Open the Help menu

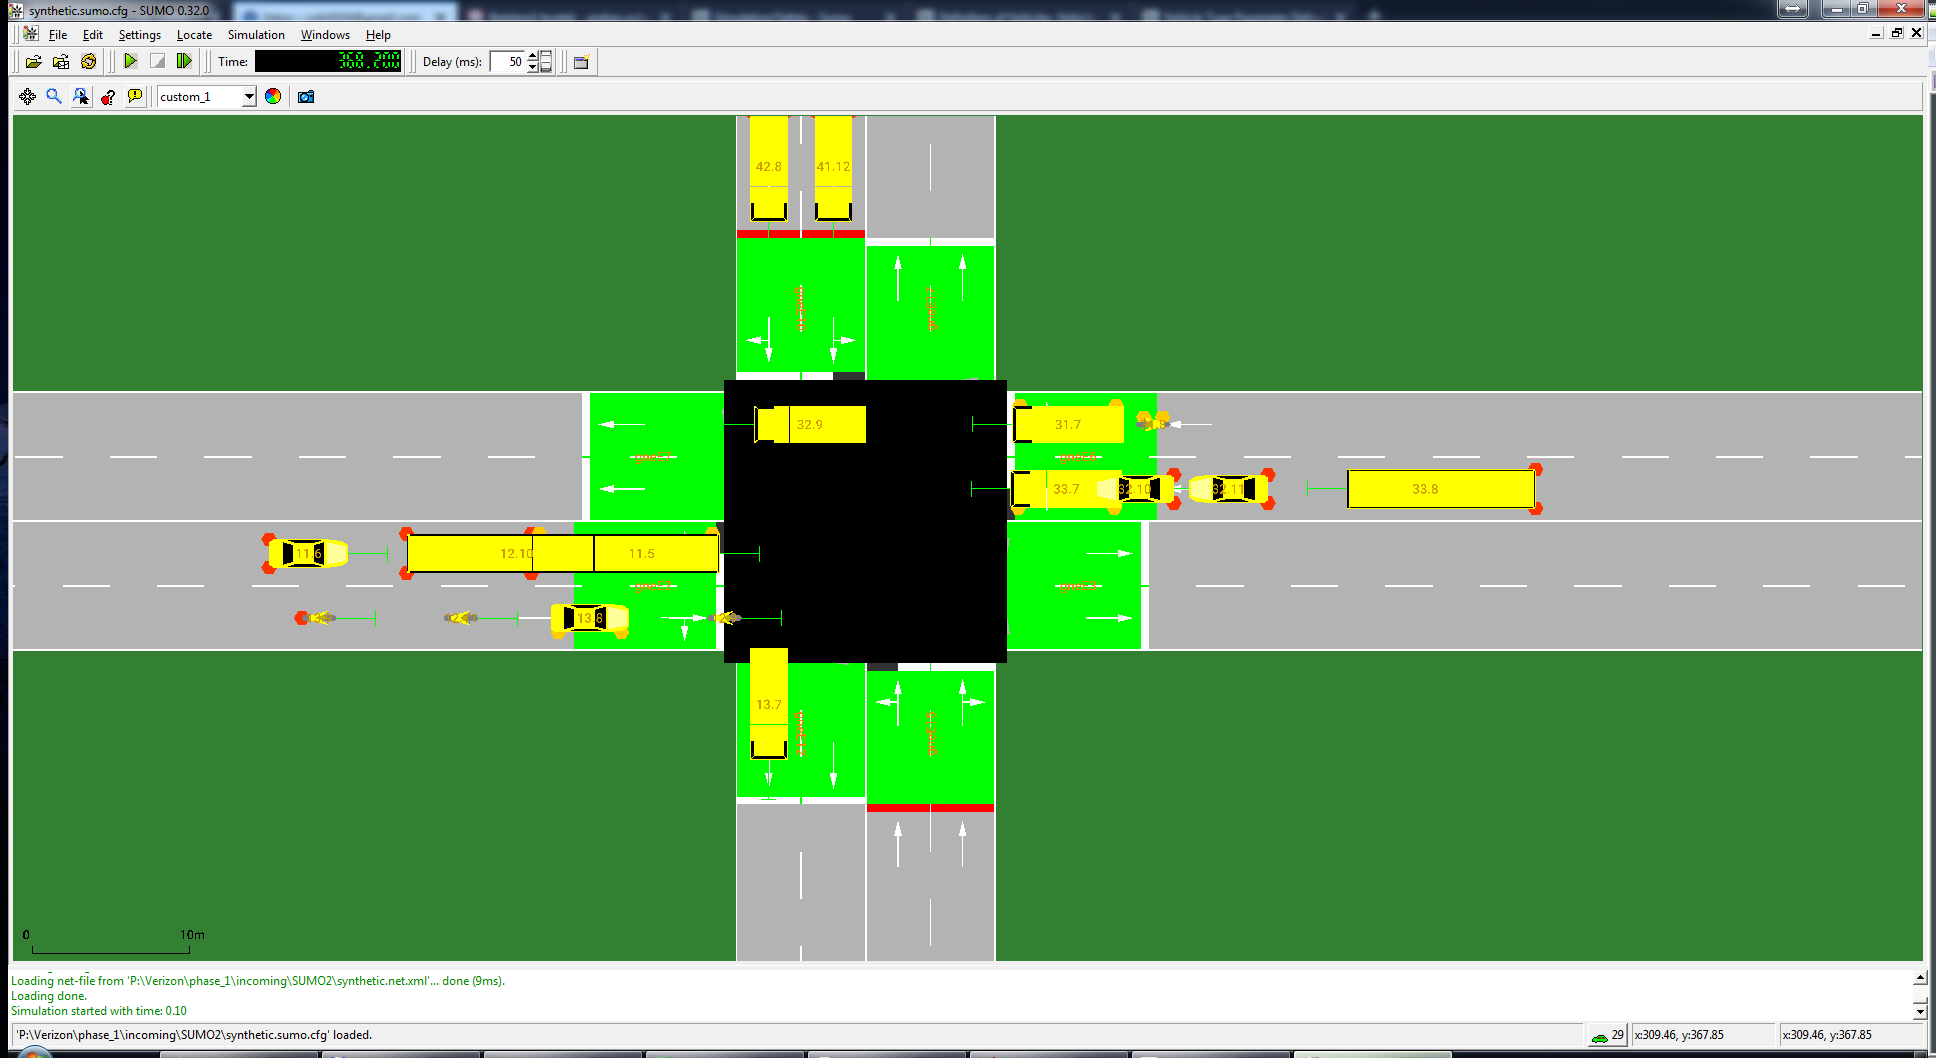tap(378, 34)
